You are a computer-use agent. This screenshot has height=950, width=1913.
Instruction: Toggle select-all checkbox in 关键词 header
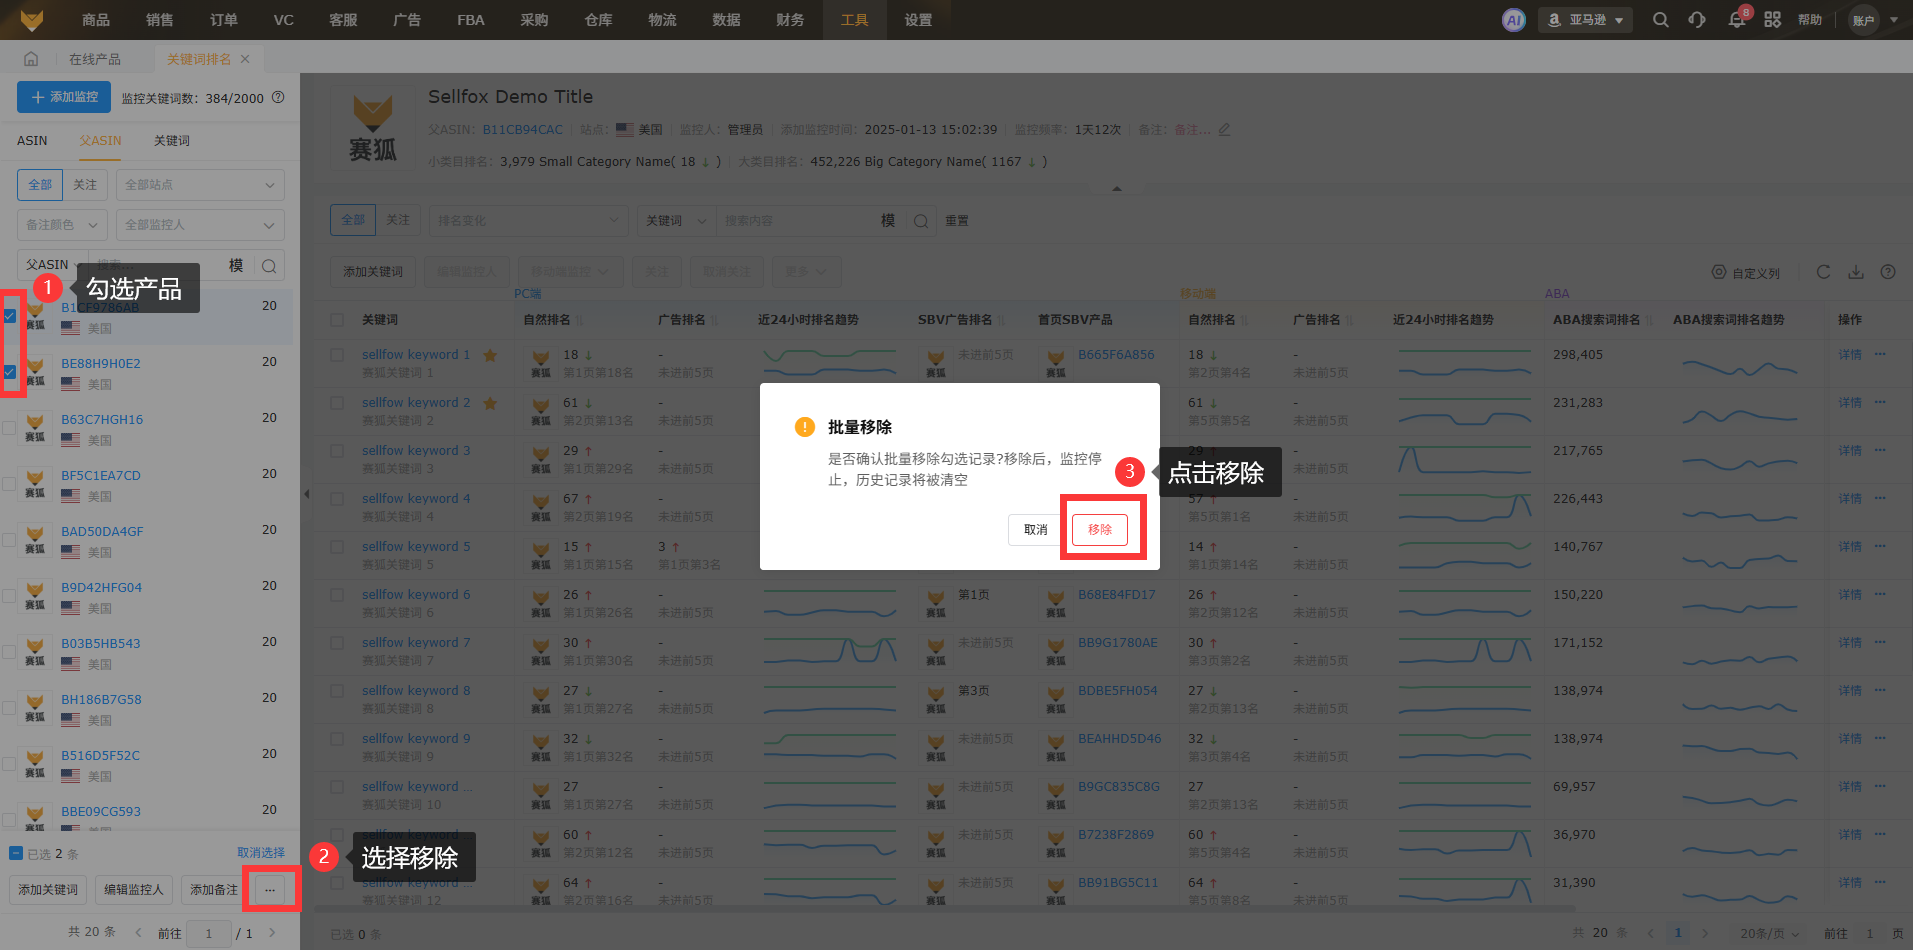(x=337, y=320)
